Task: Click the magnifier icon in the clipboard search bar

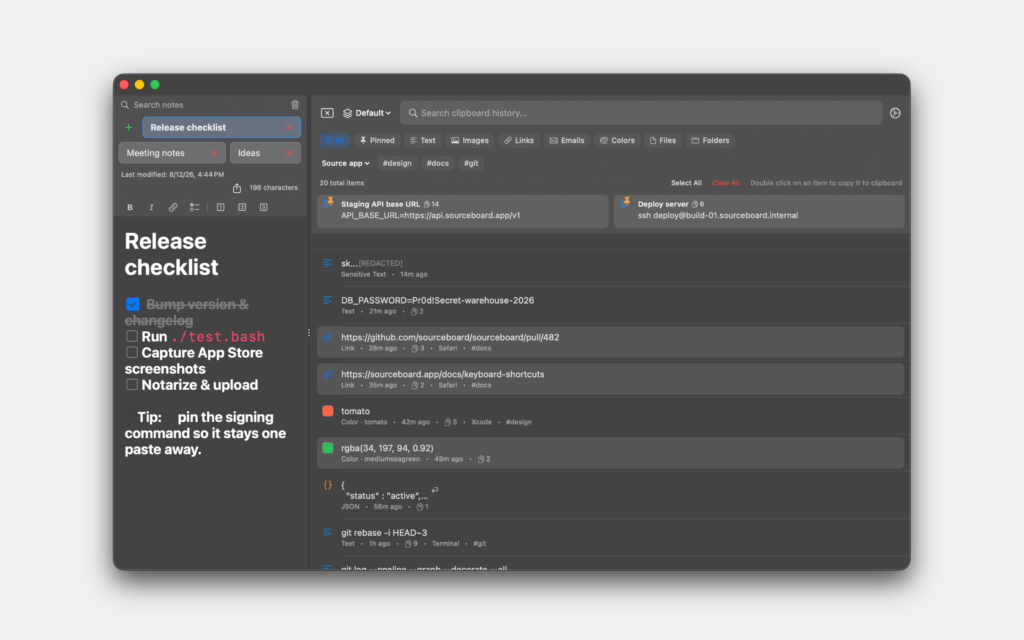Action: coord(413,113)
